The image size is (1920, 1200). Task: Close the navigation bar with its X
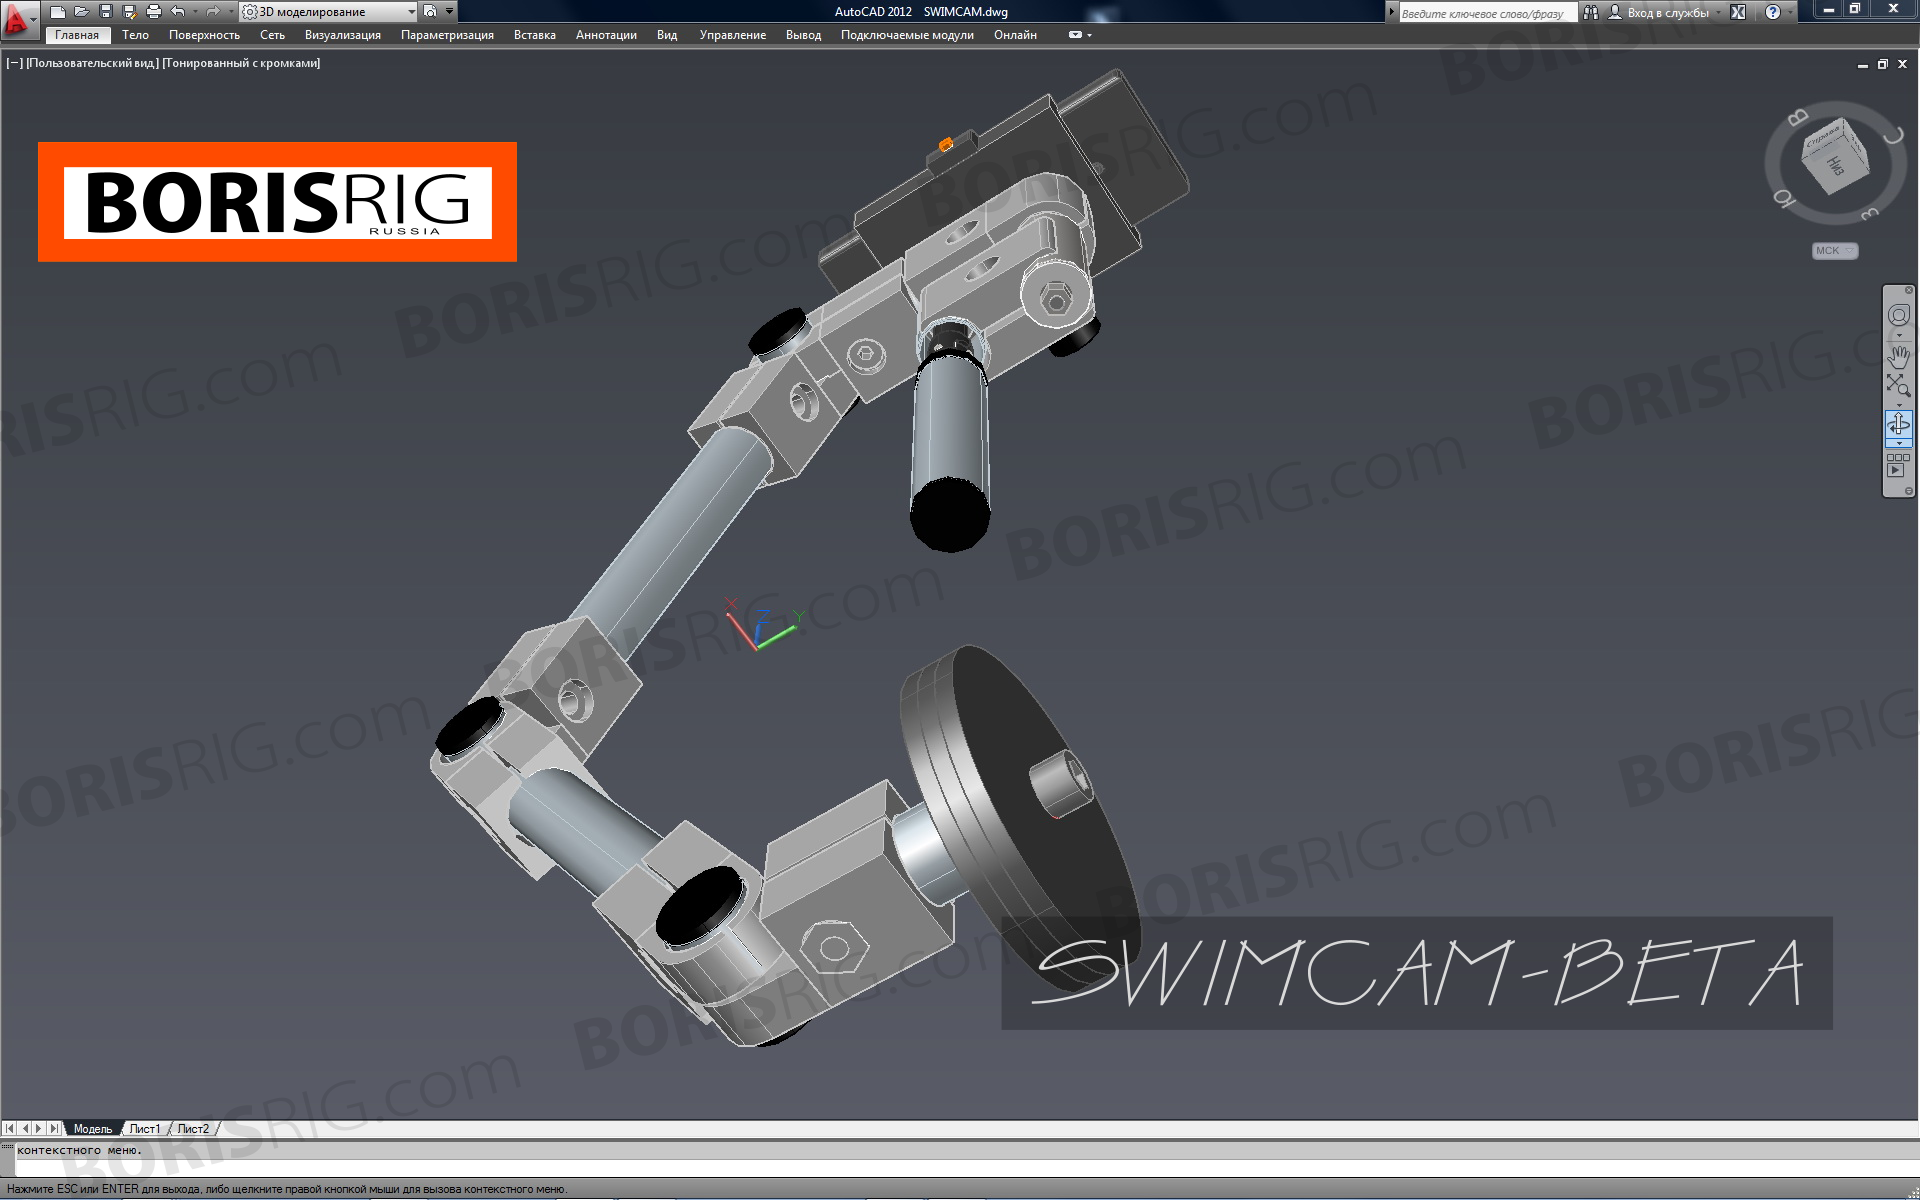point(1909,290)
